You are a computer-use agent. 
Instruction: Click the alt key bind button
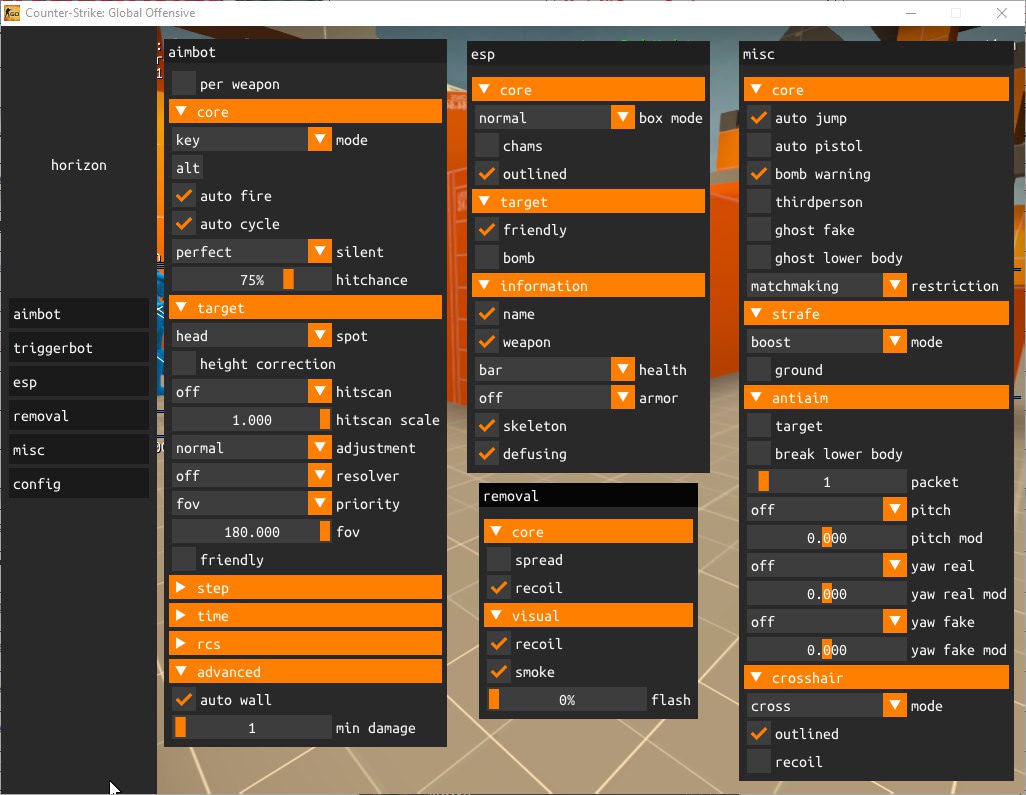tap(187, 168)
